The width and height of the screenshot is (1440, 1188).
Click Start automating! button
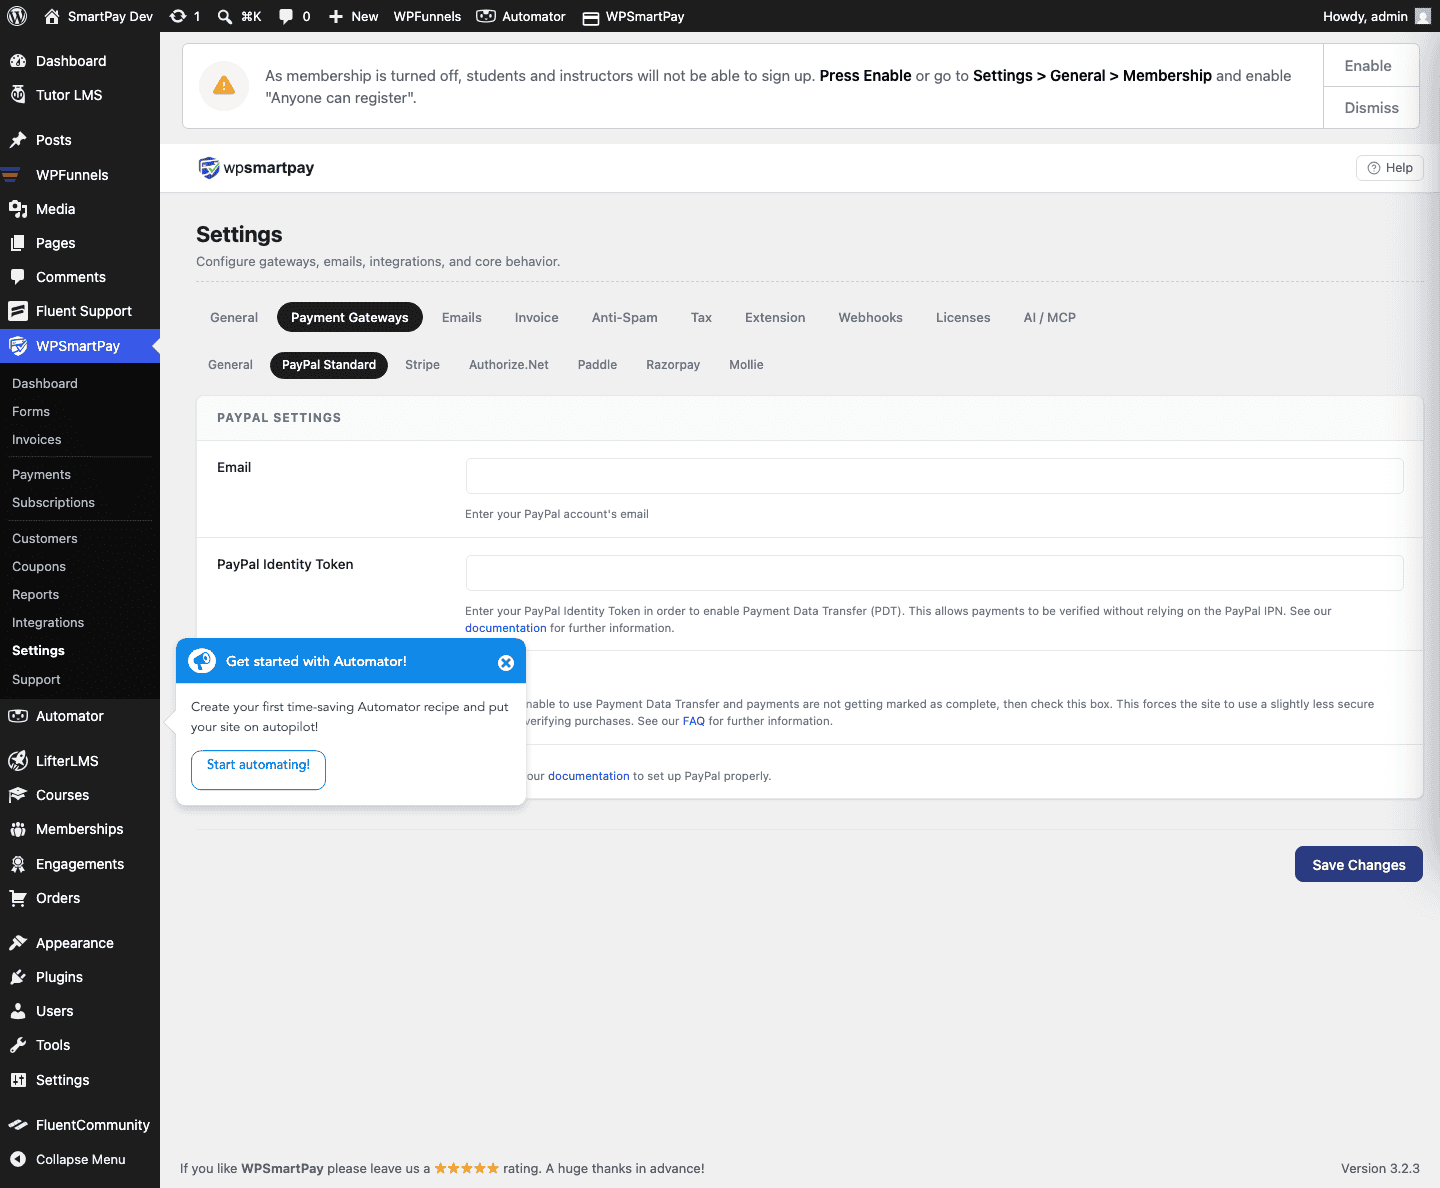[258, 770]
